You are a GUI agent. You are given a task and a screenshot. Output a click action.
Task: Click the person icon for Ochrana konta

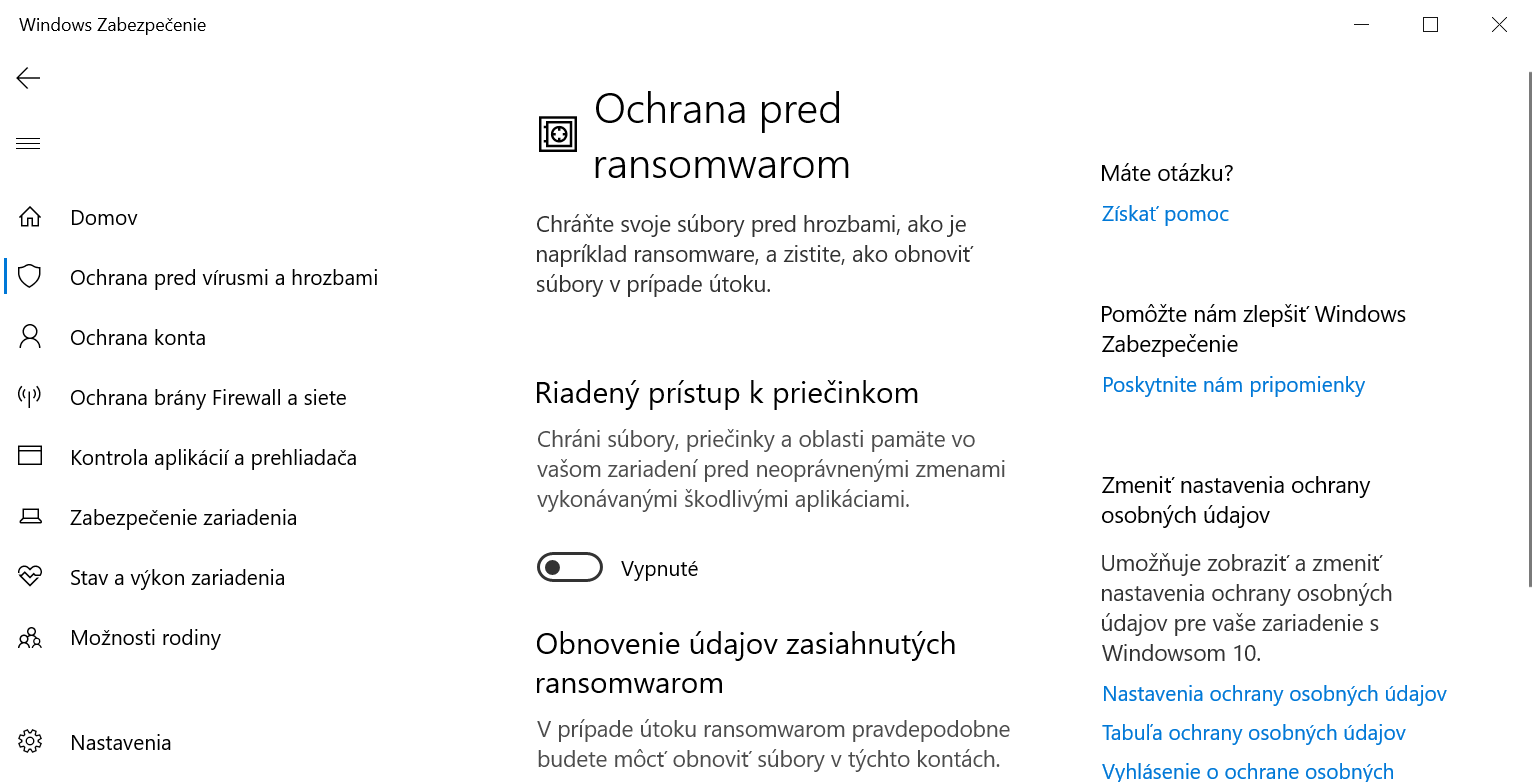pos(30,337)
